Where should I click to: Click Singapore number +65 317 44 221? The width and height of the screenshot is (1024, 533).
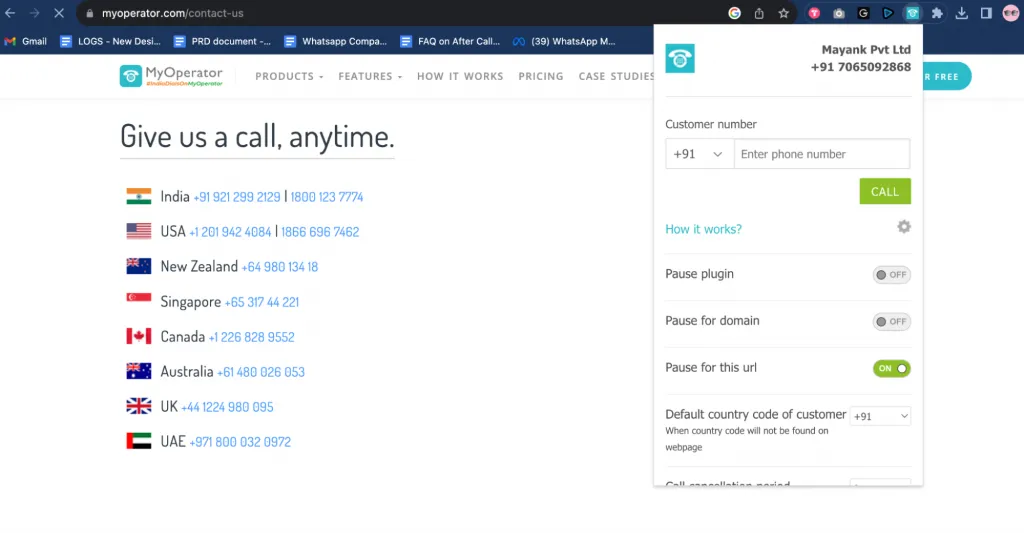click(262, 302)
